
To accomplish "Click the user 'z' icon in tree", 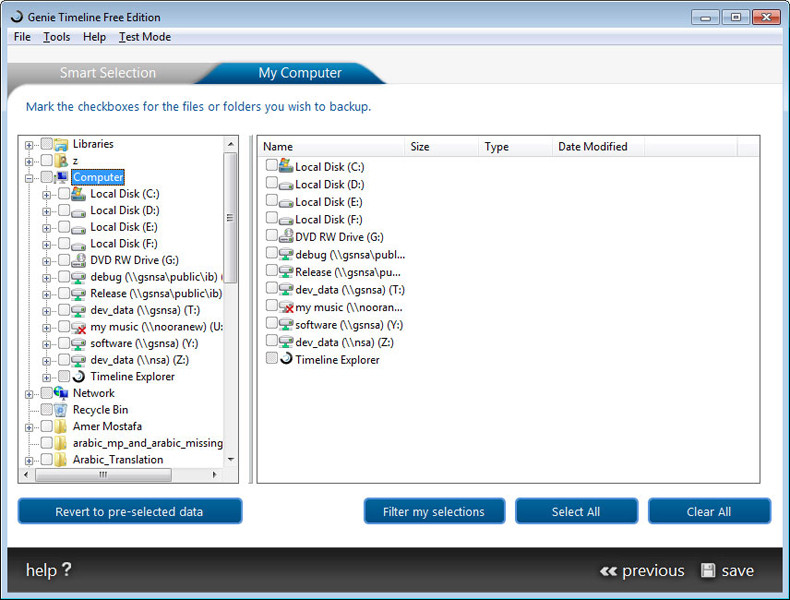I will pyautogui.click(x=61, y=161).
